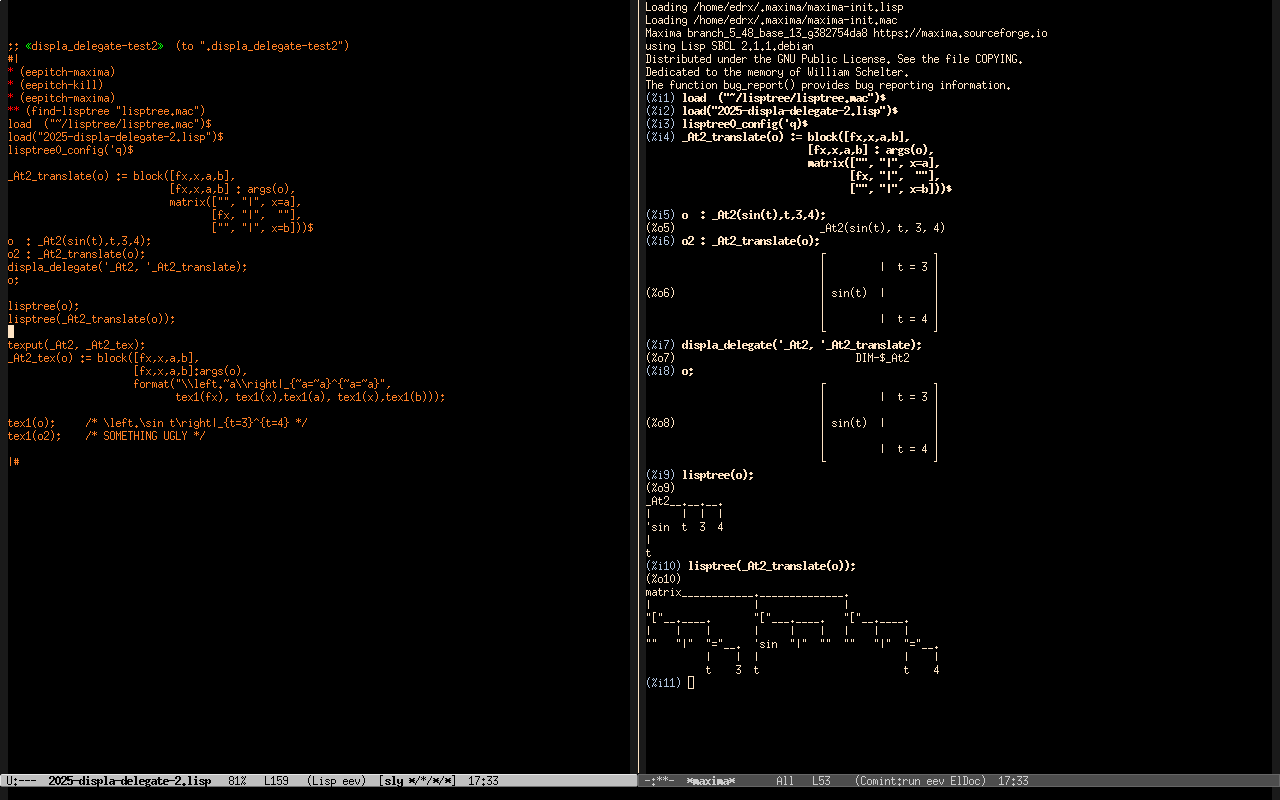
Task: Click the 81% position indicator in mode line
Action: (237, 781)
